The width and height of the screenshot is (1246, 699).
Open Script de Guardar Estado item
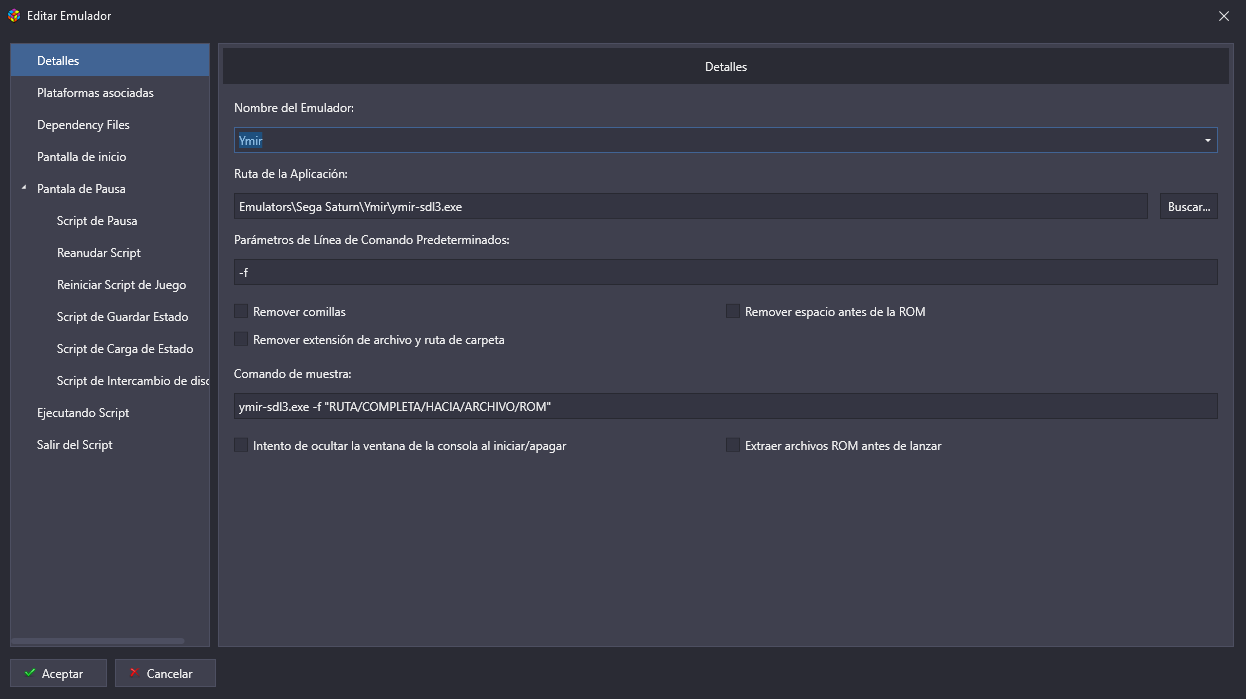point(122,317)
